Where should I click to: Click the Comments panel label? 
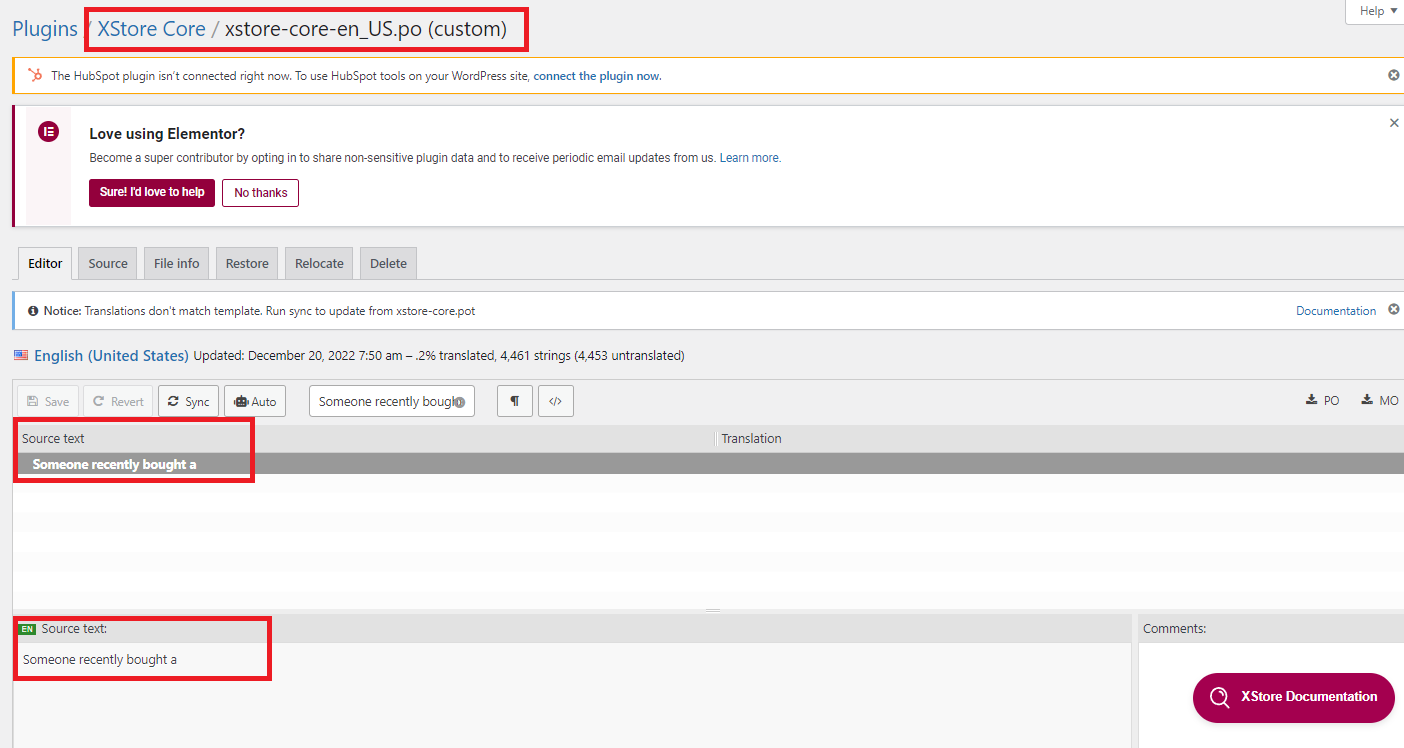point(1175,628)
